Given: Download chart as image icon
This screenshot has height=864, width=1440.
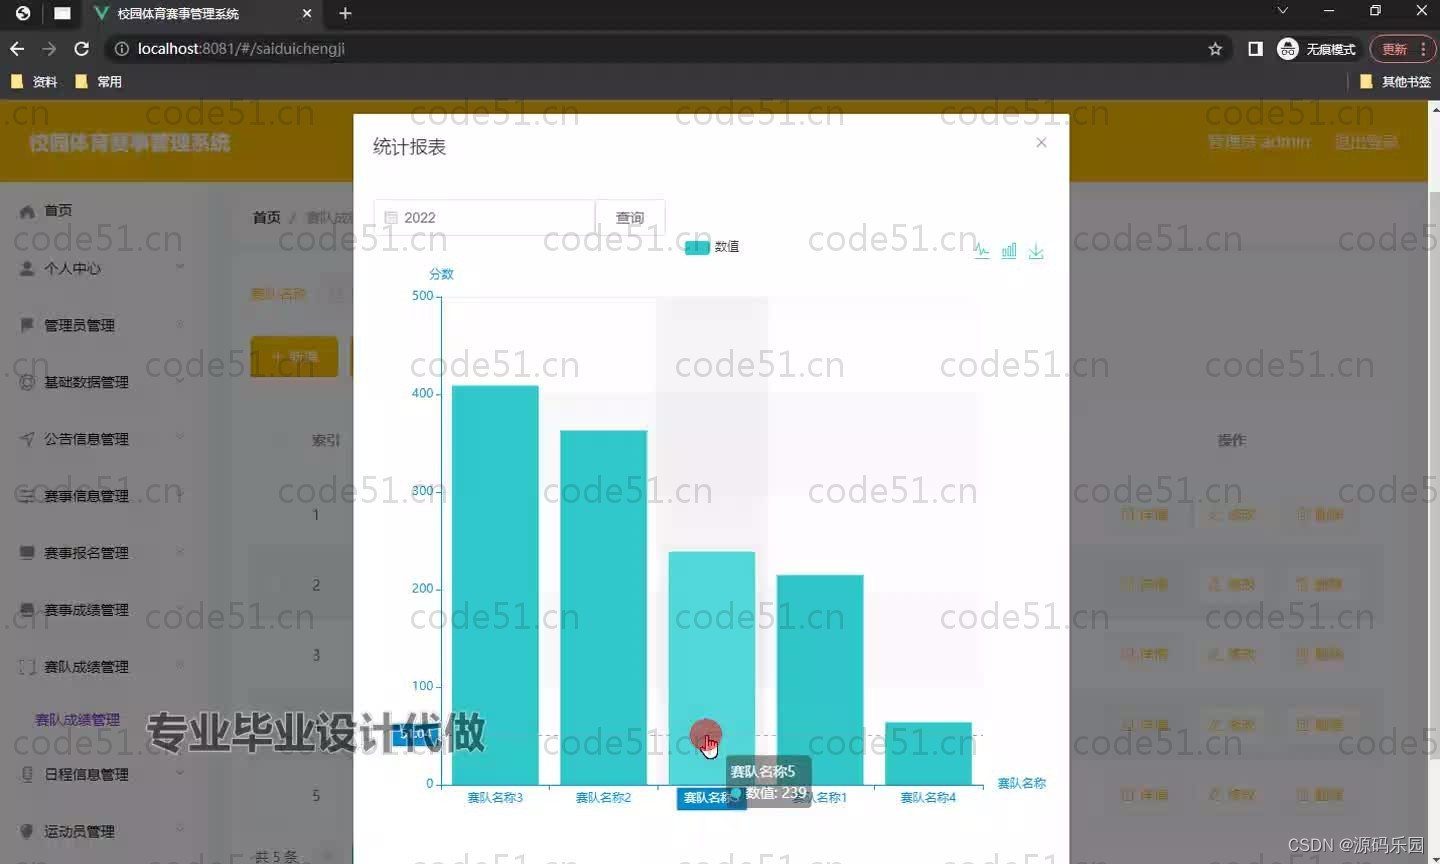Looking at the screenshot, I should pos(1036,251).
